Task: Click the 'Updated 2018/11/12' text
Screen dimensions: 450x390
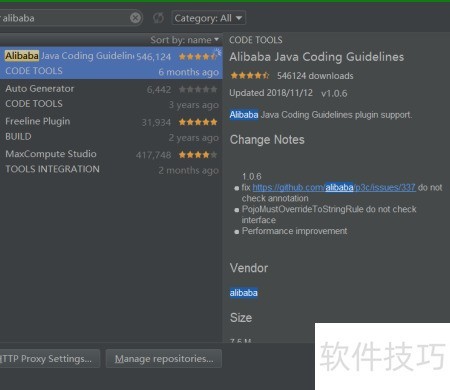Action: [271, 93]
